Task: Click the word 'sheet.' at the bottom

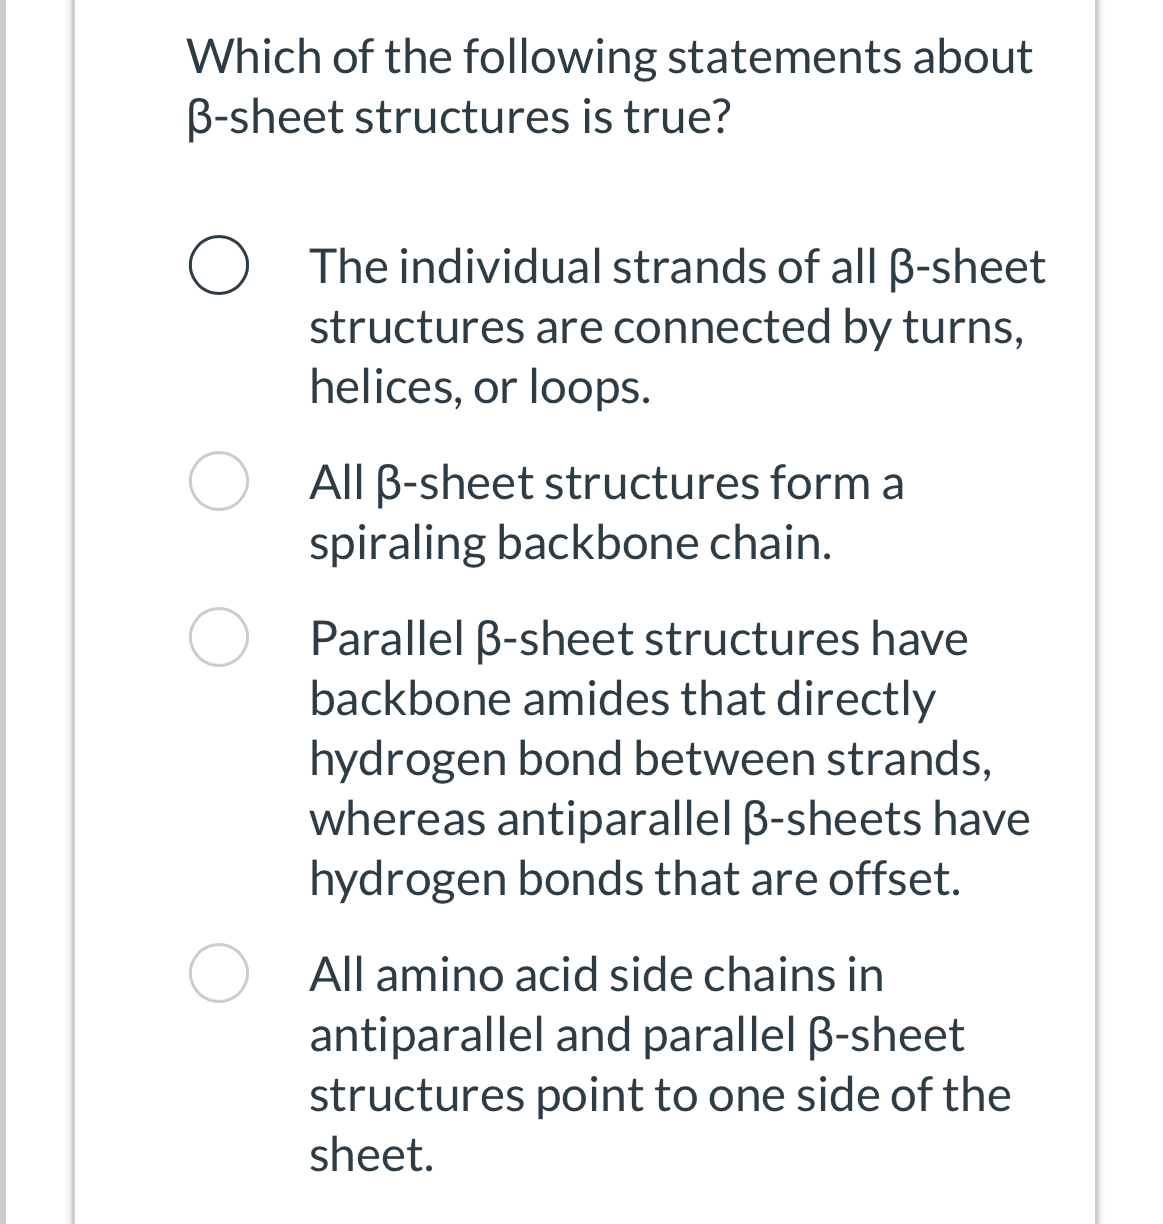Action: tap(369, 1157)
